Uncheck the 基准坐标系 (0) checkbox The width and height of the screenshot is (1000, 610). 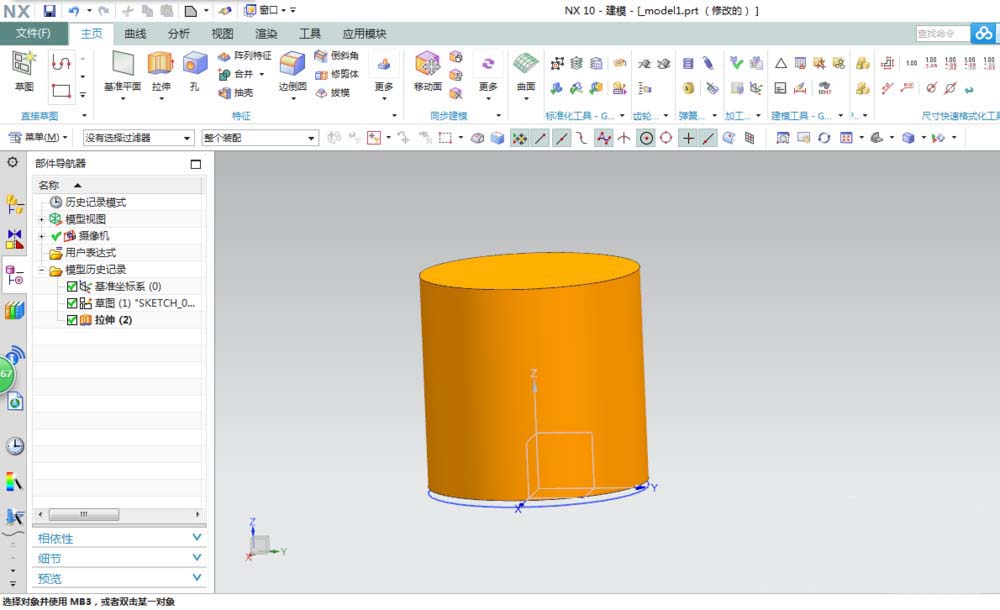(x=72, y=287)
